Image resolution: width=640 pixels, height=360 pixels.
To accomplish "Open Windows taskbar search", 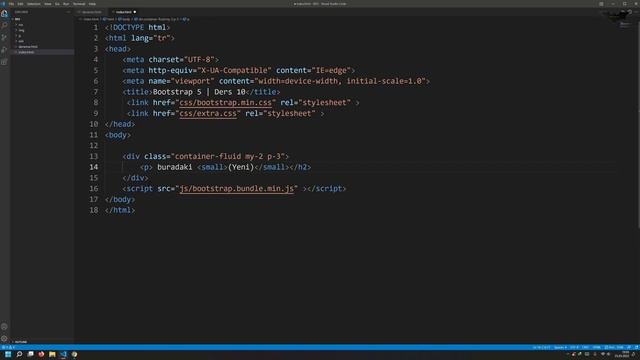I will pyautogui.click(x=19, y=354).
